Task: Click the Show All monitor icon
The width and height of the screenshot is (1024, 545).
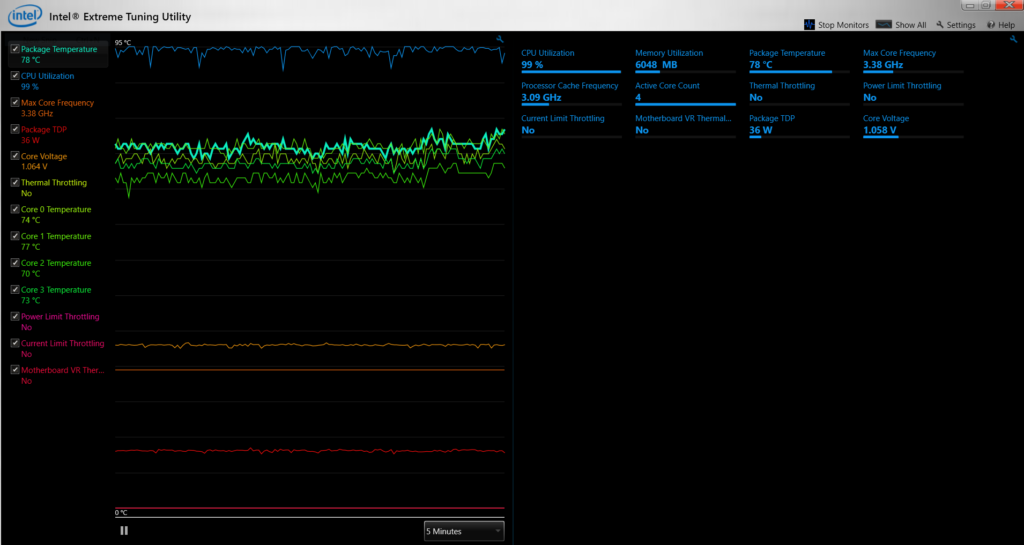Action: click(x=884, y=25)
